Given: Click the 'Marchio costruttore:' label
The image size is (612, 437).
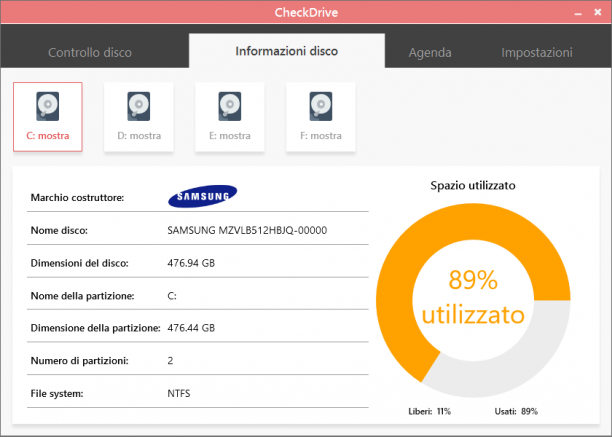Looking at the screenshot, I should click(x=77, y=197).
